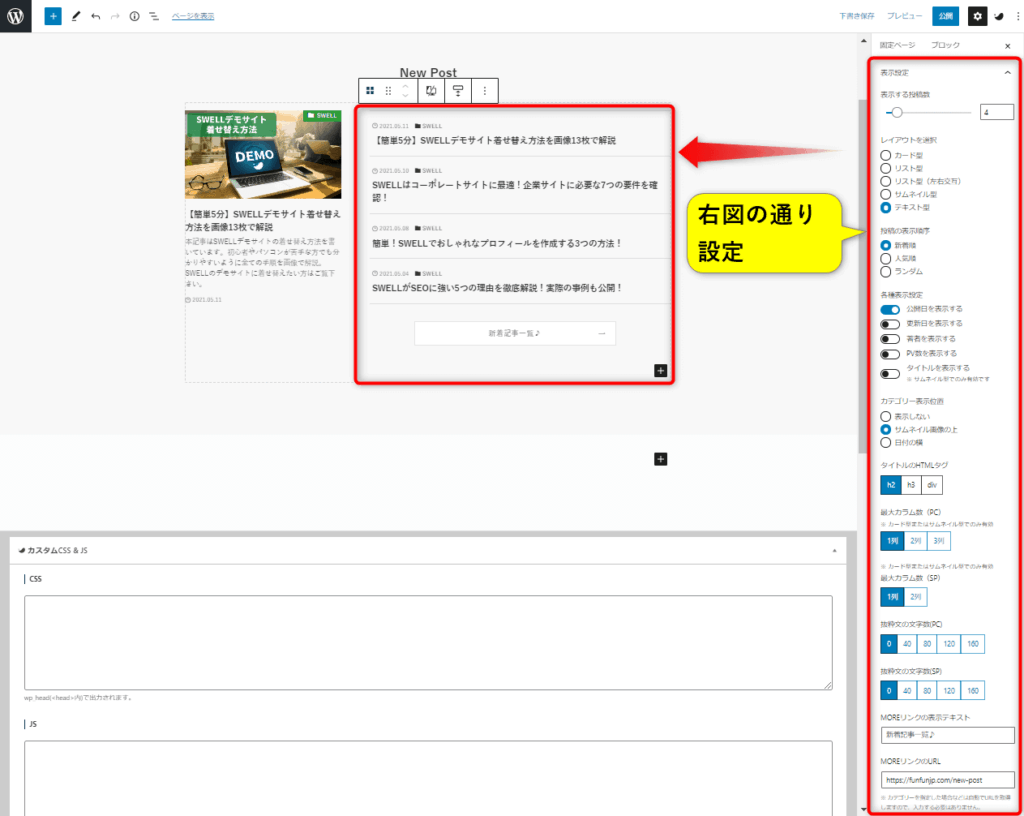Click the 新着記事一覧♪ more button

(515, 334)
